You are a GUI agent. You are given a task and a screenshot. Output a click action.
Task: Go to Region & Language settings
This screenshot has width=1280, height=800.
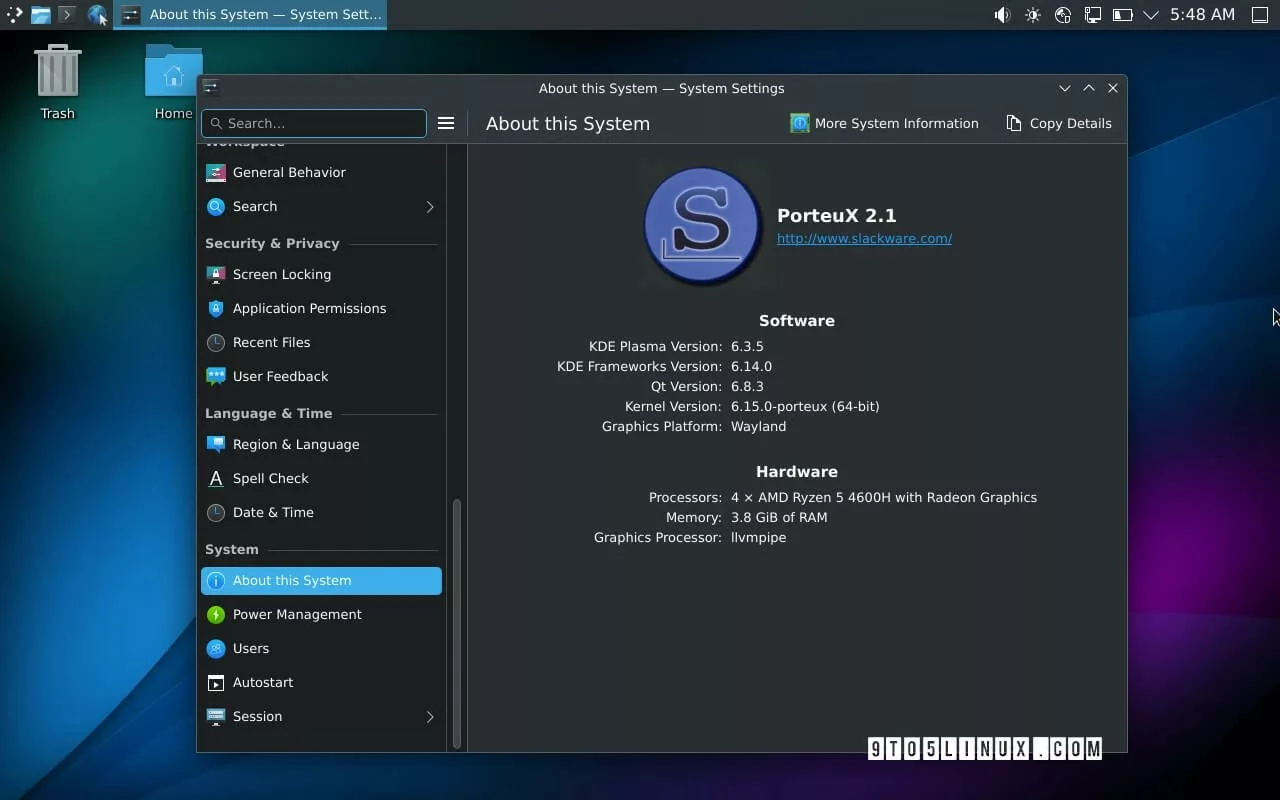click(295, 444)
